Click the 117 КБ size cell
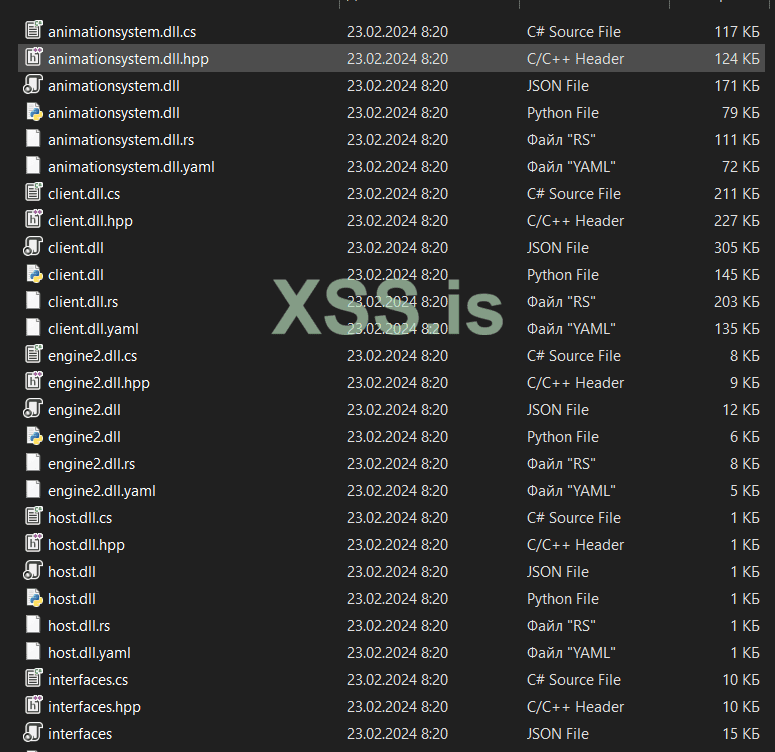The height and width of the screenshot is (752, 775). [x=737, y=32]
